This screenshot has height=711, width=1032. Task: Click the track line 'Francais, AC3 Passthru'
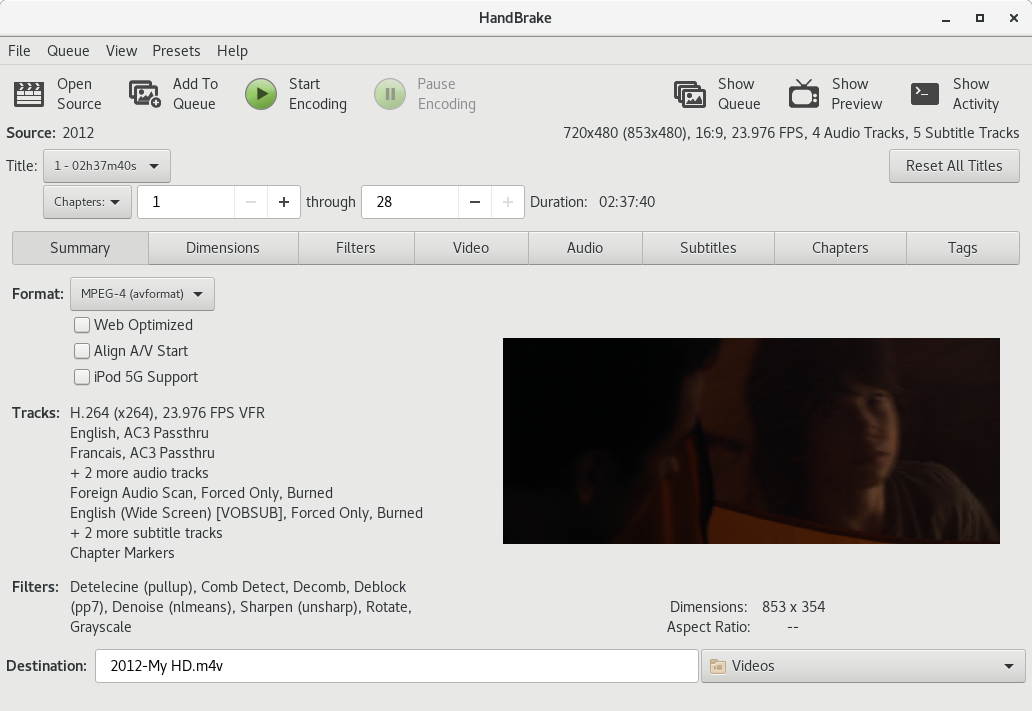click(x=142, y=453)
